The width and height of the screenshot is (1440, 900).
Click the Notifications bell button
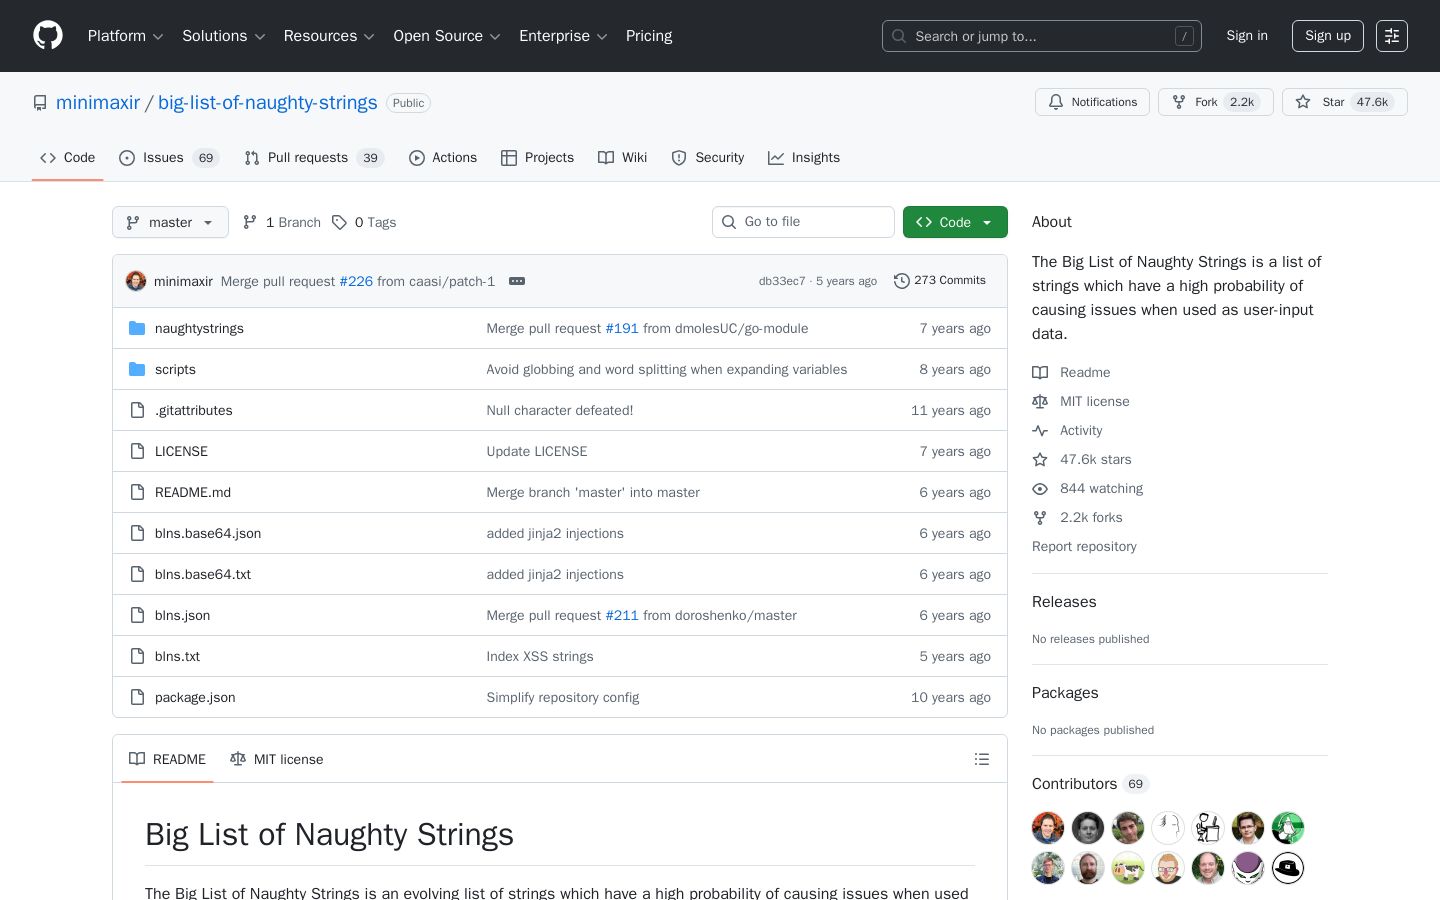[1092, 102]
